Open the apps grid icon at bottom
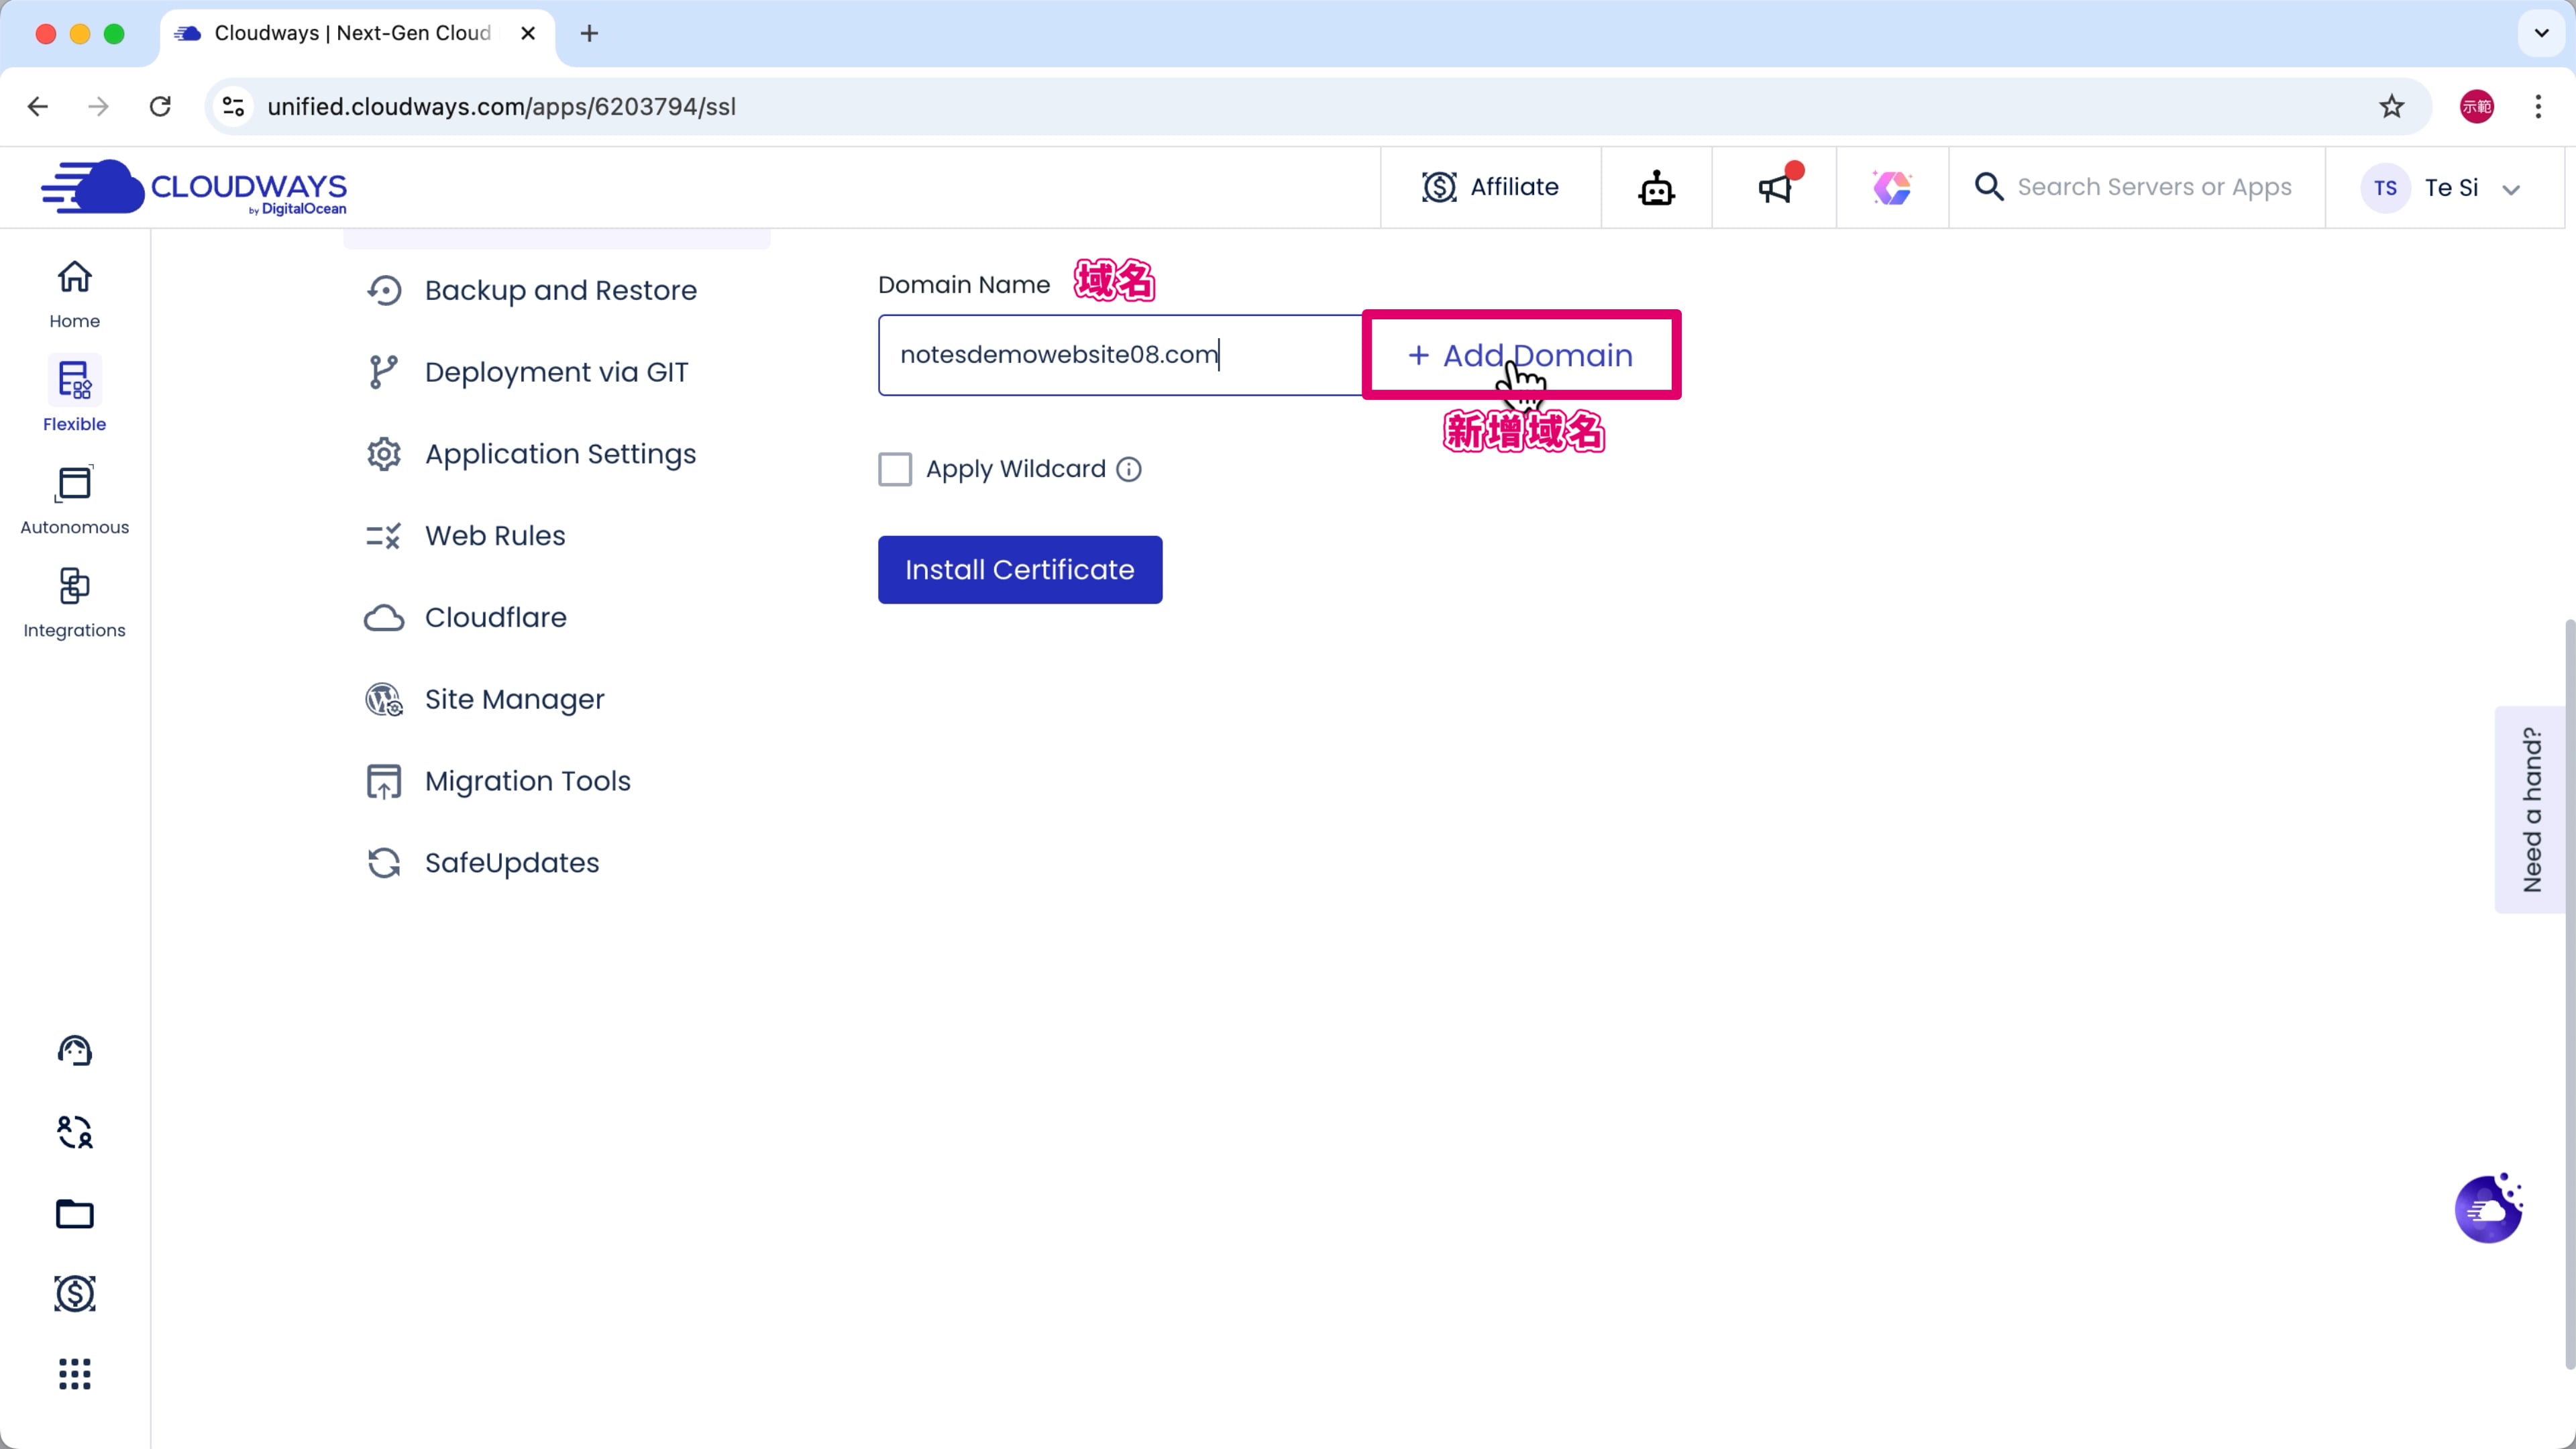Image resolution: width=2576 pixels, height=1449 pixels. point(74,1374)
